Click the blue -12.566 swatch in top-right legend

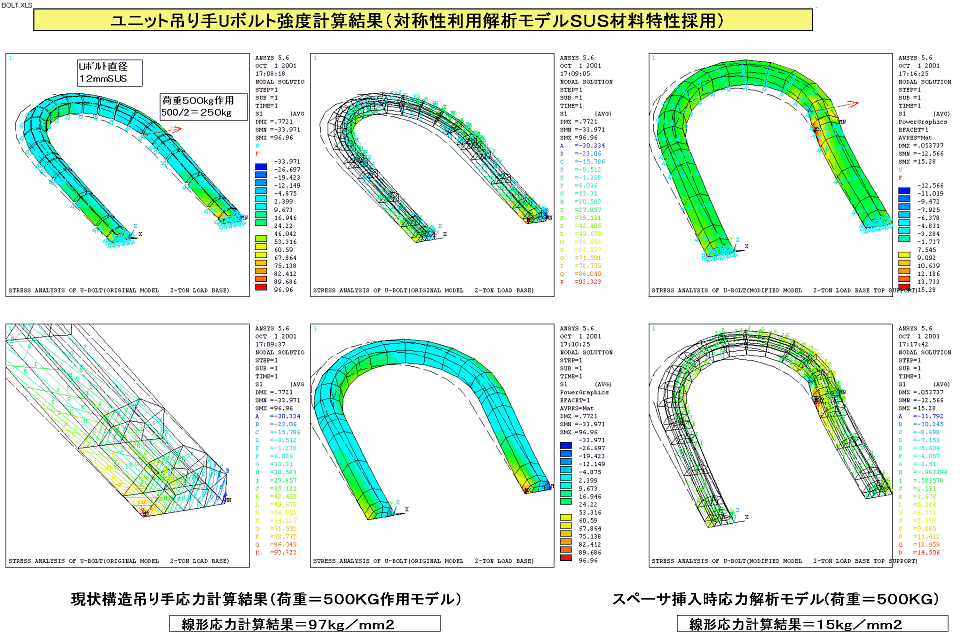tap(904, 187)
